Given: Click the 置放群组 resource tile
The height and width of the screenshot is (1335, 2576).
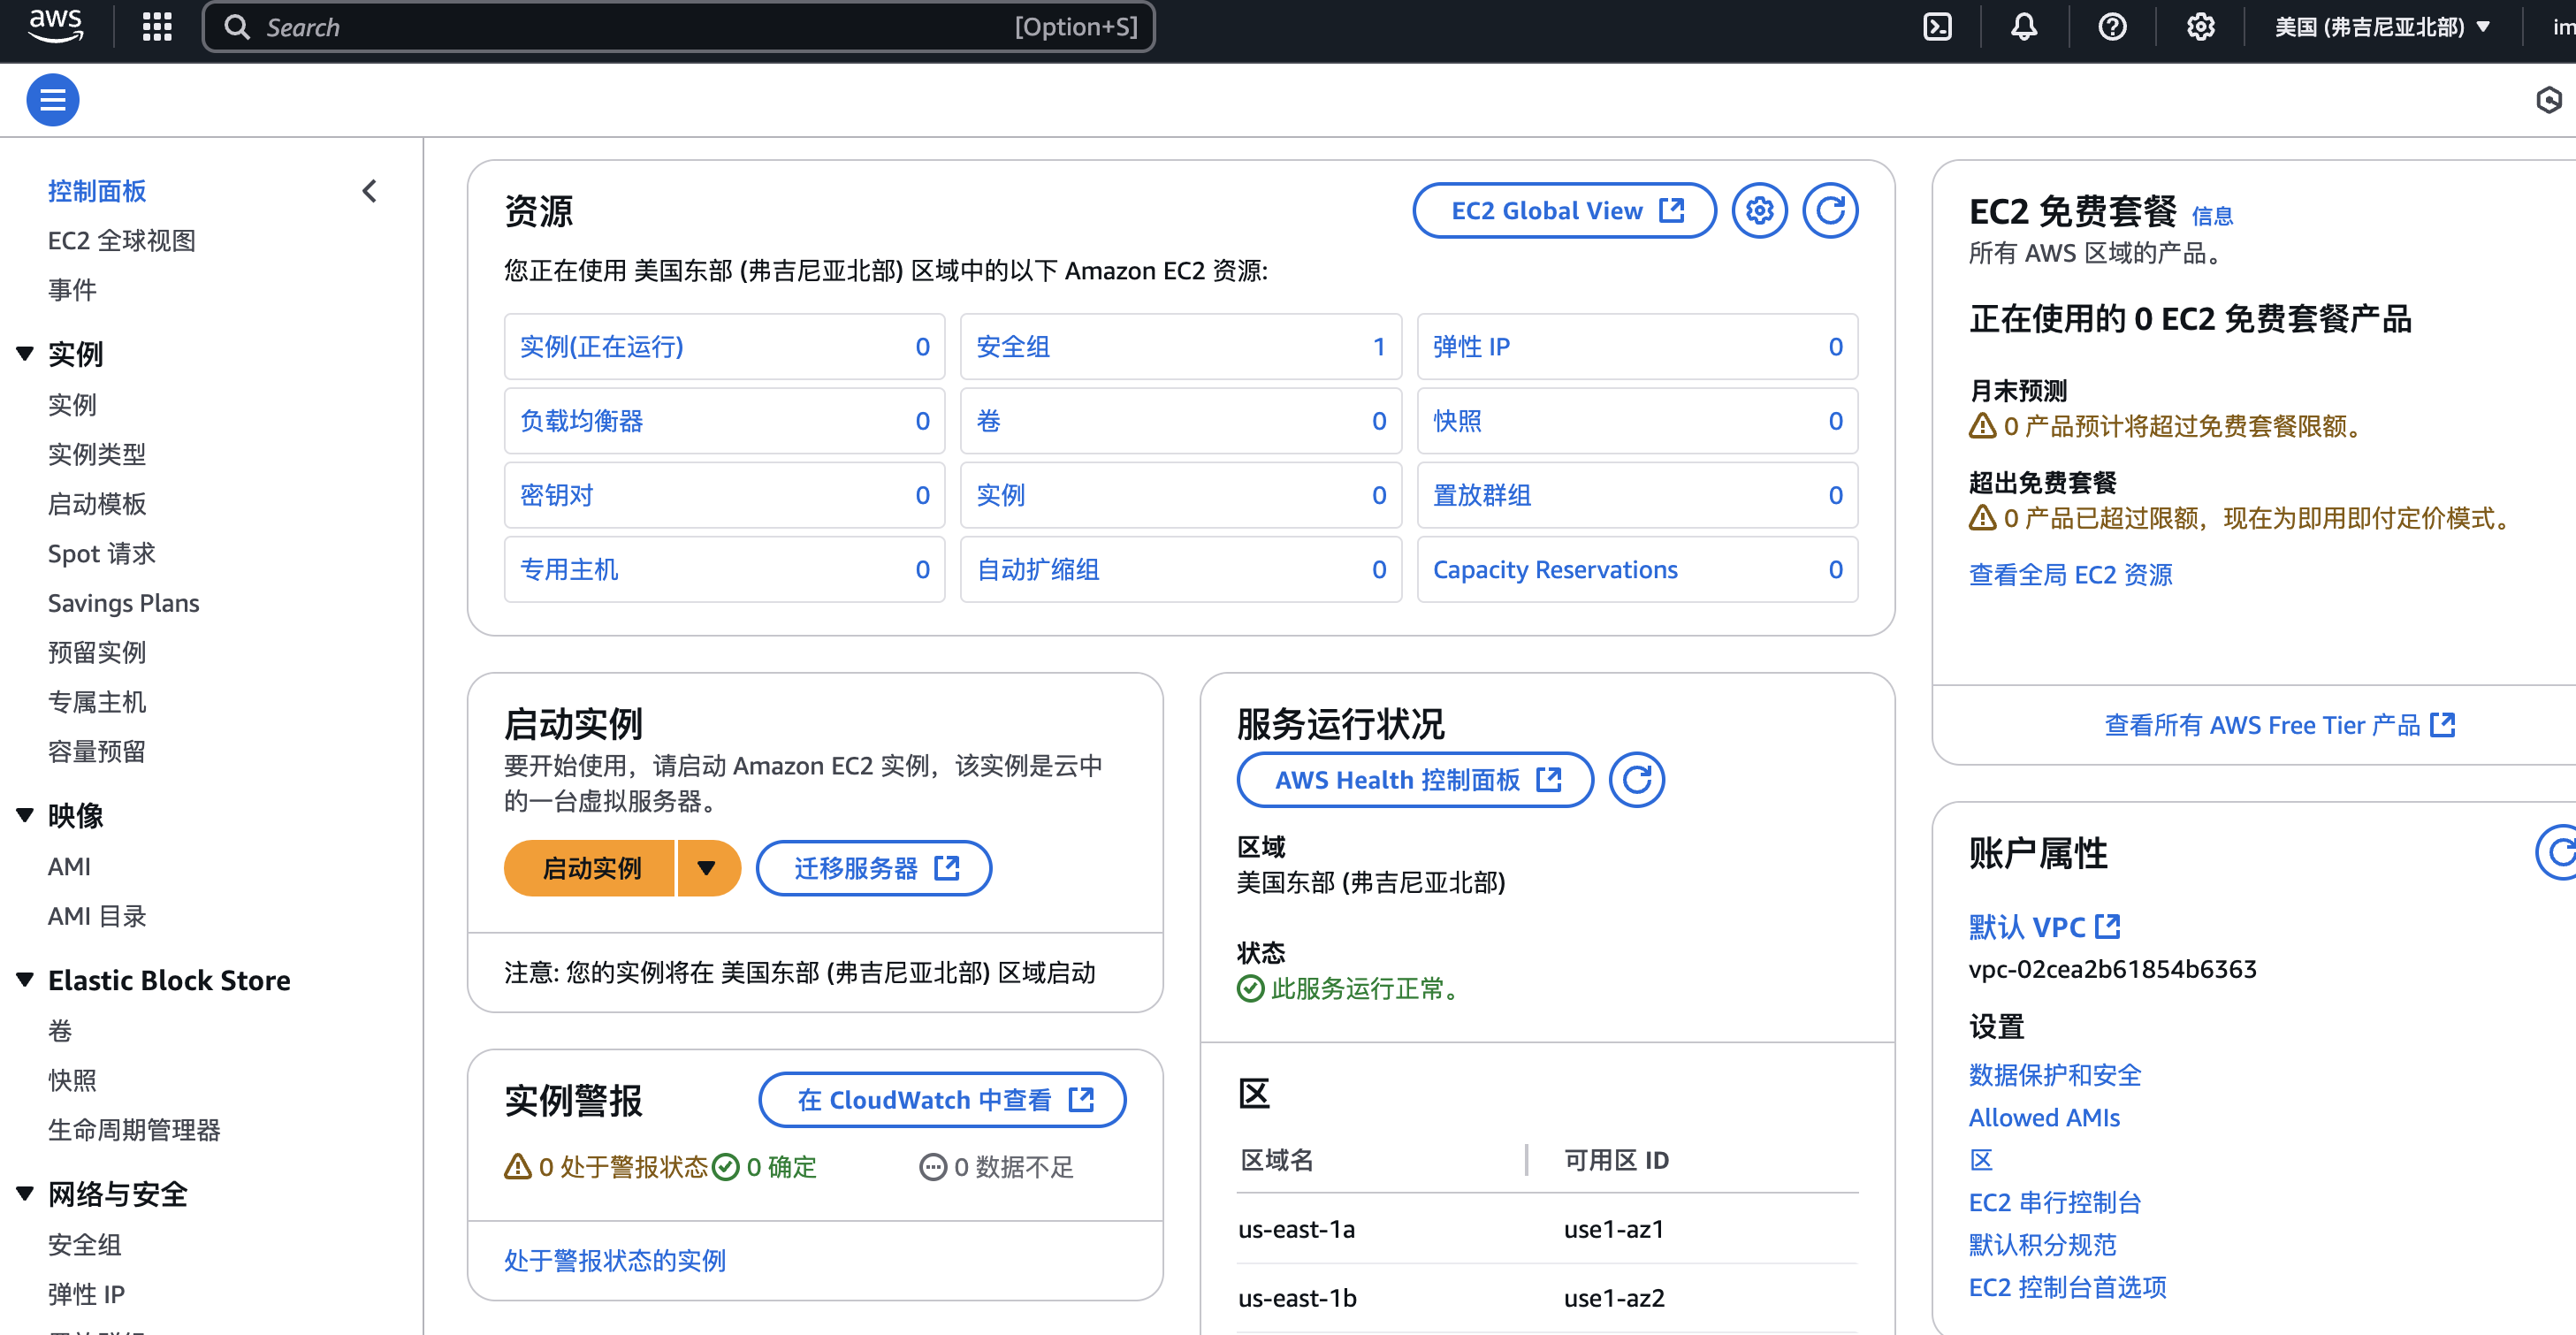Looking at the screenshot, I should tap(1637, 495).
